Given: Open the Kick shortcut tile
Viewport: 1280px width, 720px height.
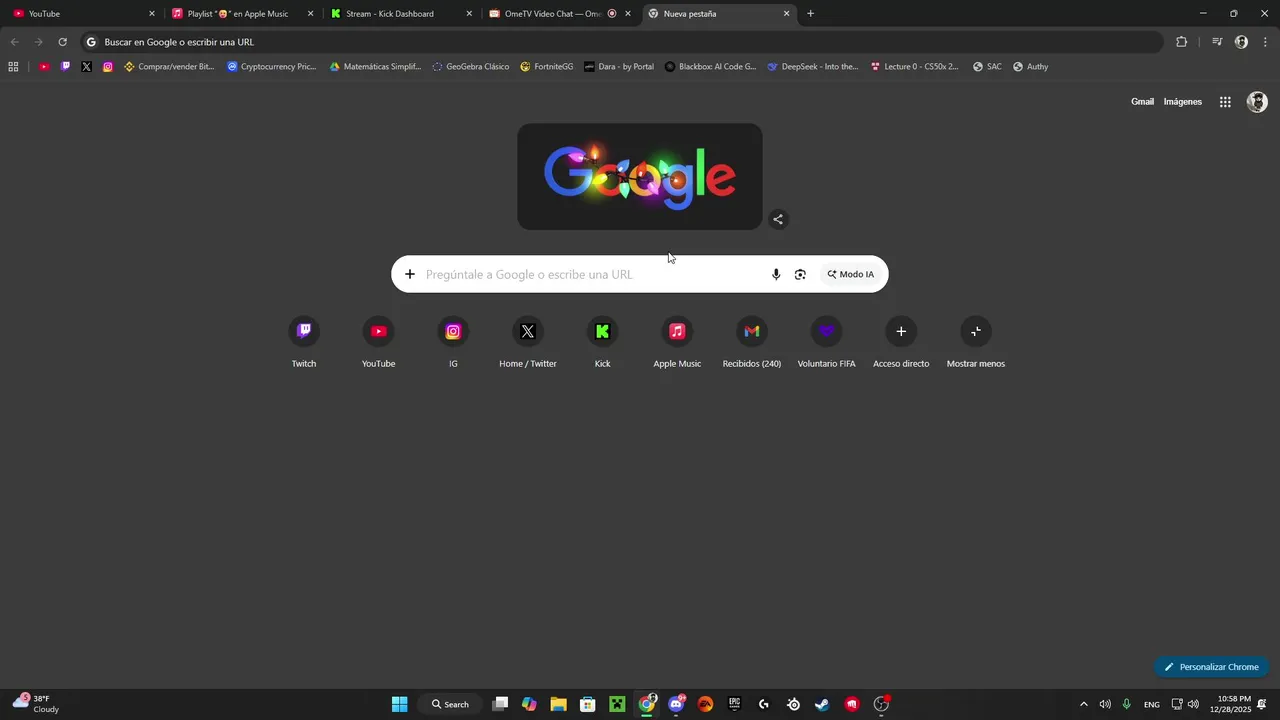Looking at the screenshot, I should click(602, 342).
